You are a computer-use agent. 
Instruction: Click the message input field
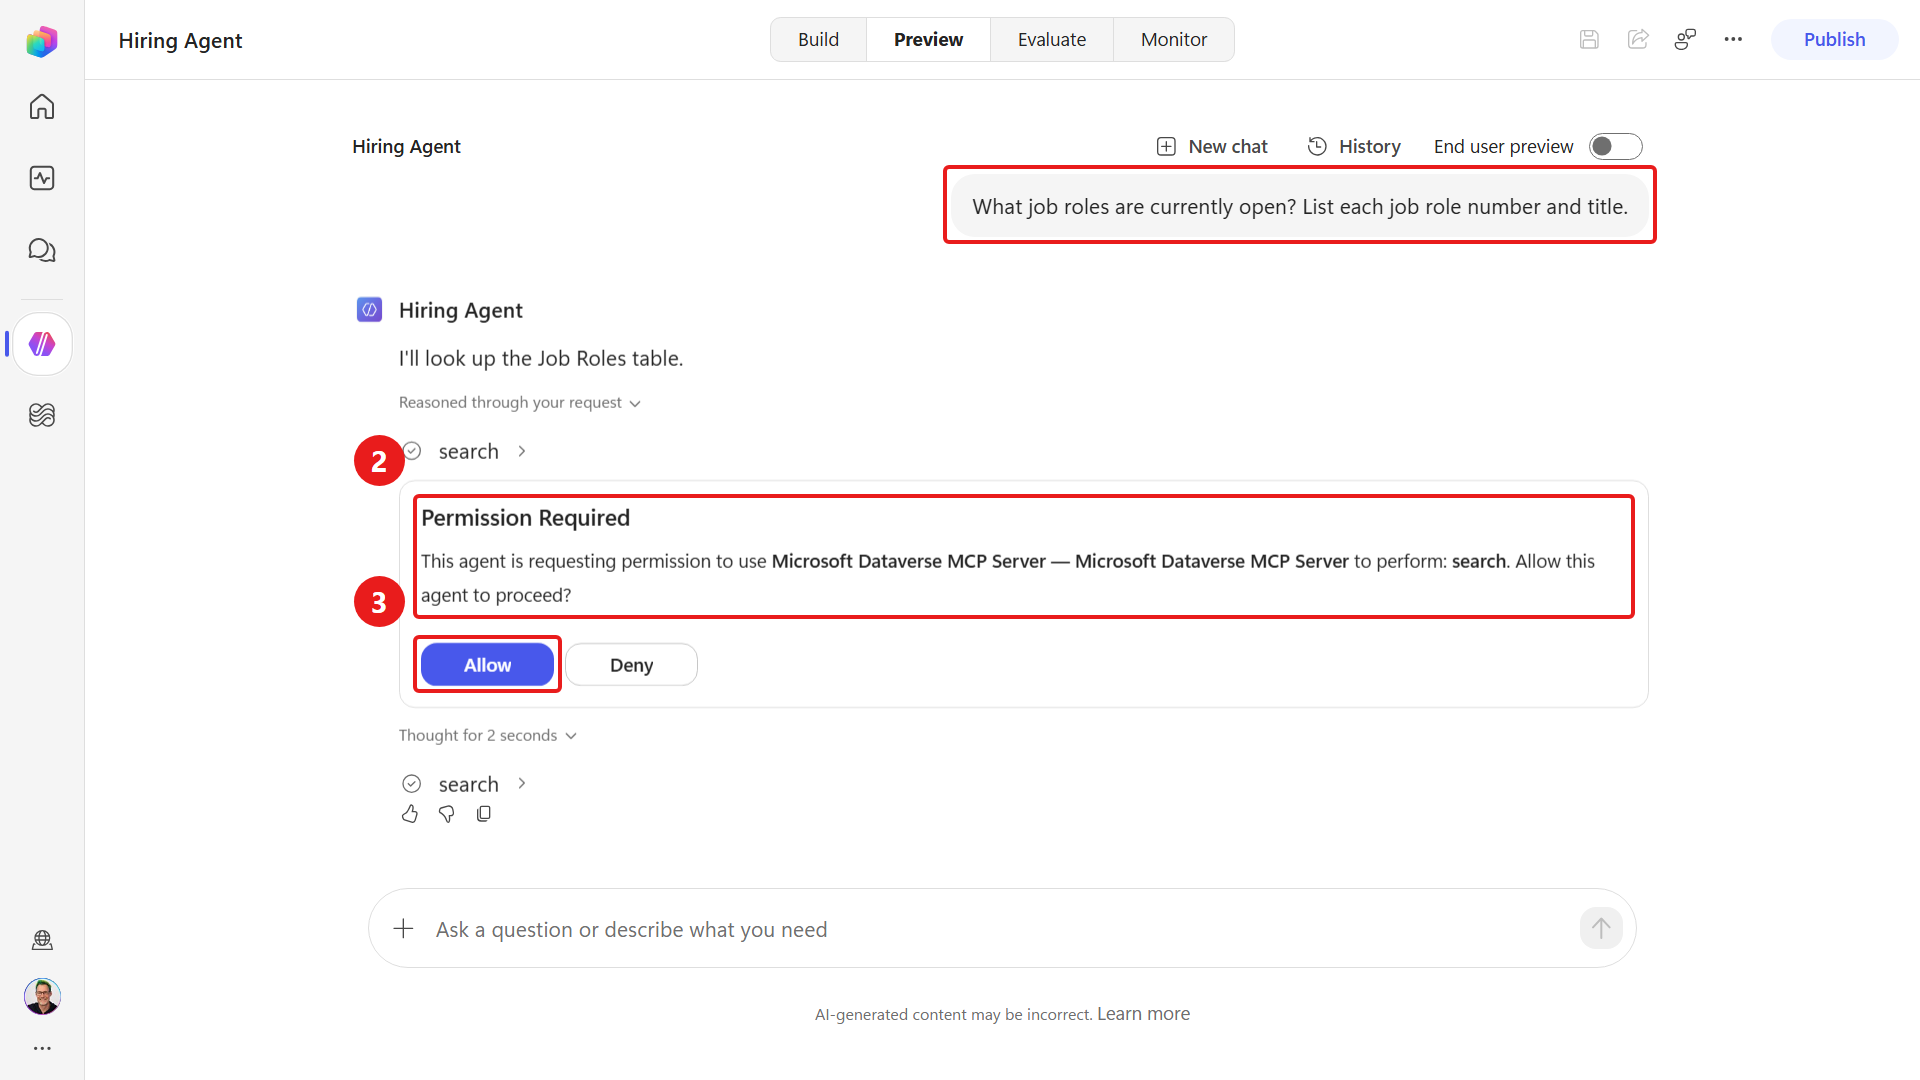pyautogui.click(x=1002, y=929)
